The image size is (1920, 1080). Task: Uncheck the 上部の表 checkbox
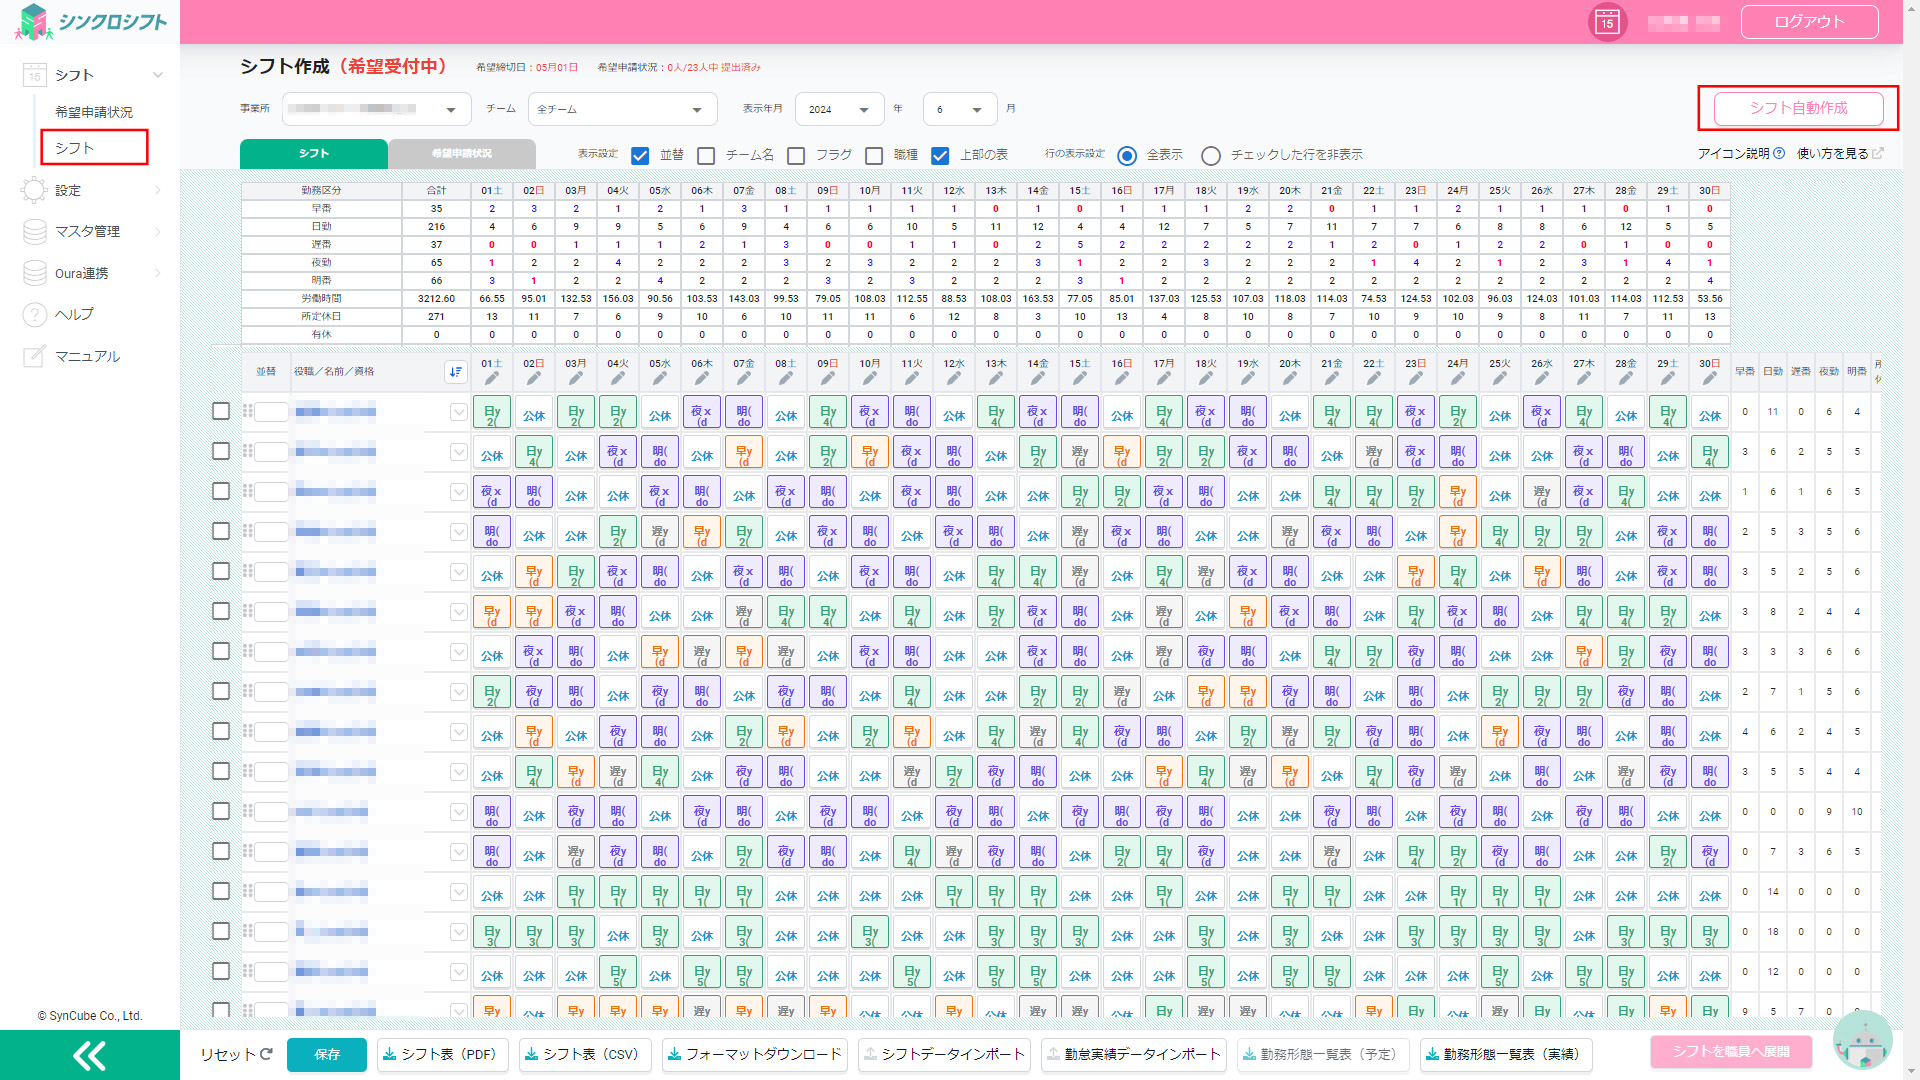[940, 155]
